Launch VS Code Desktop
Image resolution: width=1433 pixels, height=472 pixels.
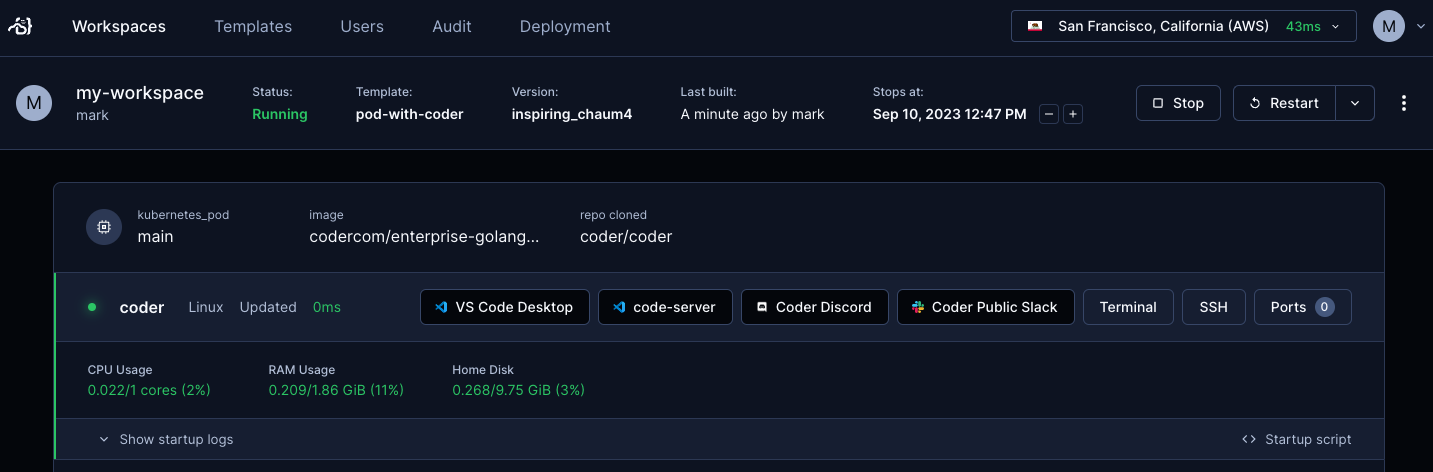(505, 307)
